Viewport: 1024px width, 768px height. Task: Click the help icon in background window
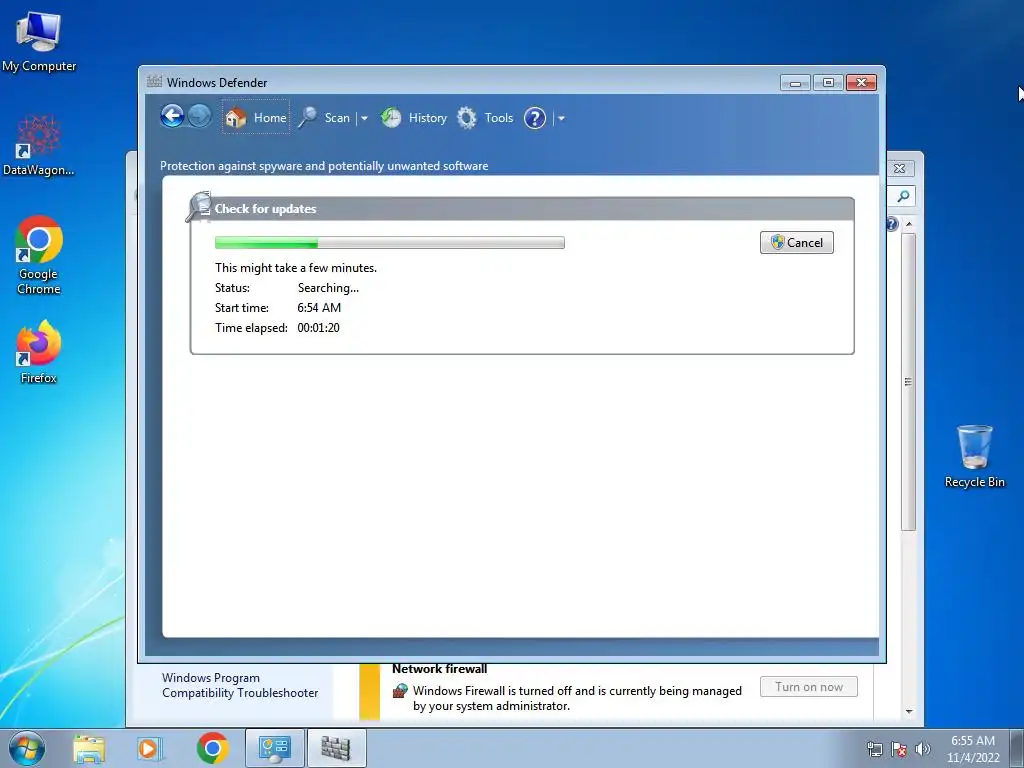coord(892,224)
